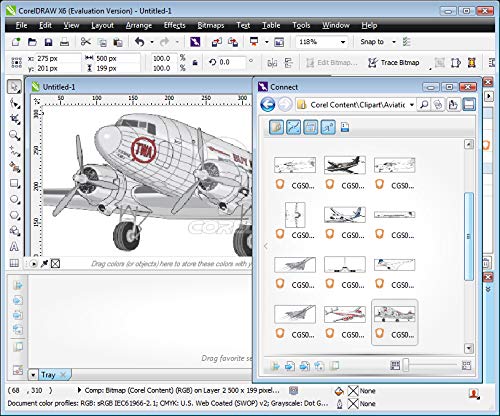This screenshot has width=500, height=416.
Task: Create a new document
Action: [16, 42]
